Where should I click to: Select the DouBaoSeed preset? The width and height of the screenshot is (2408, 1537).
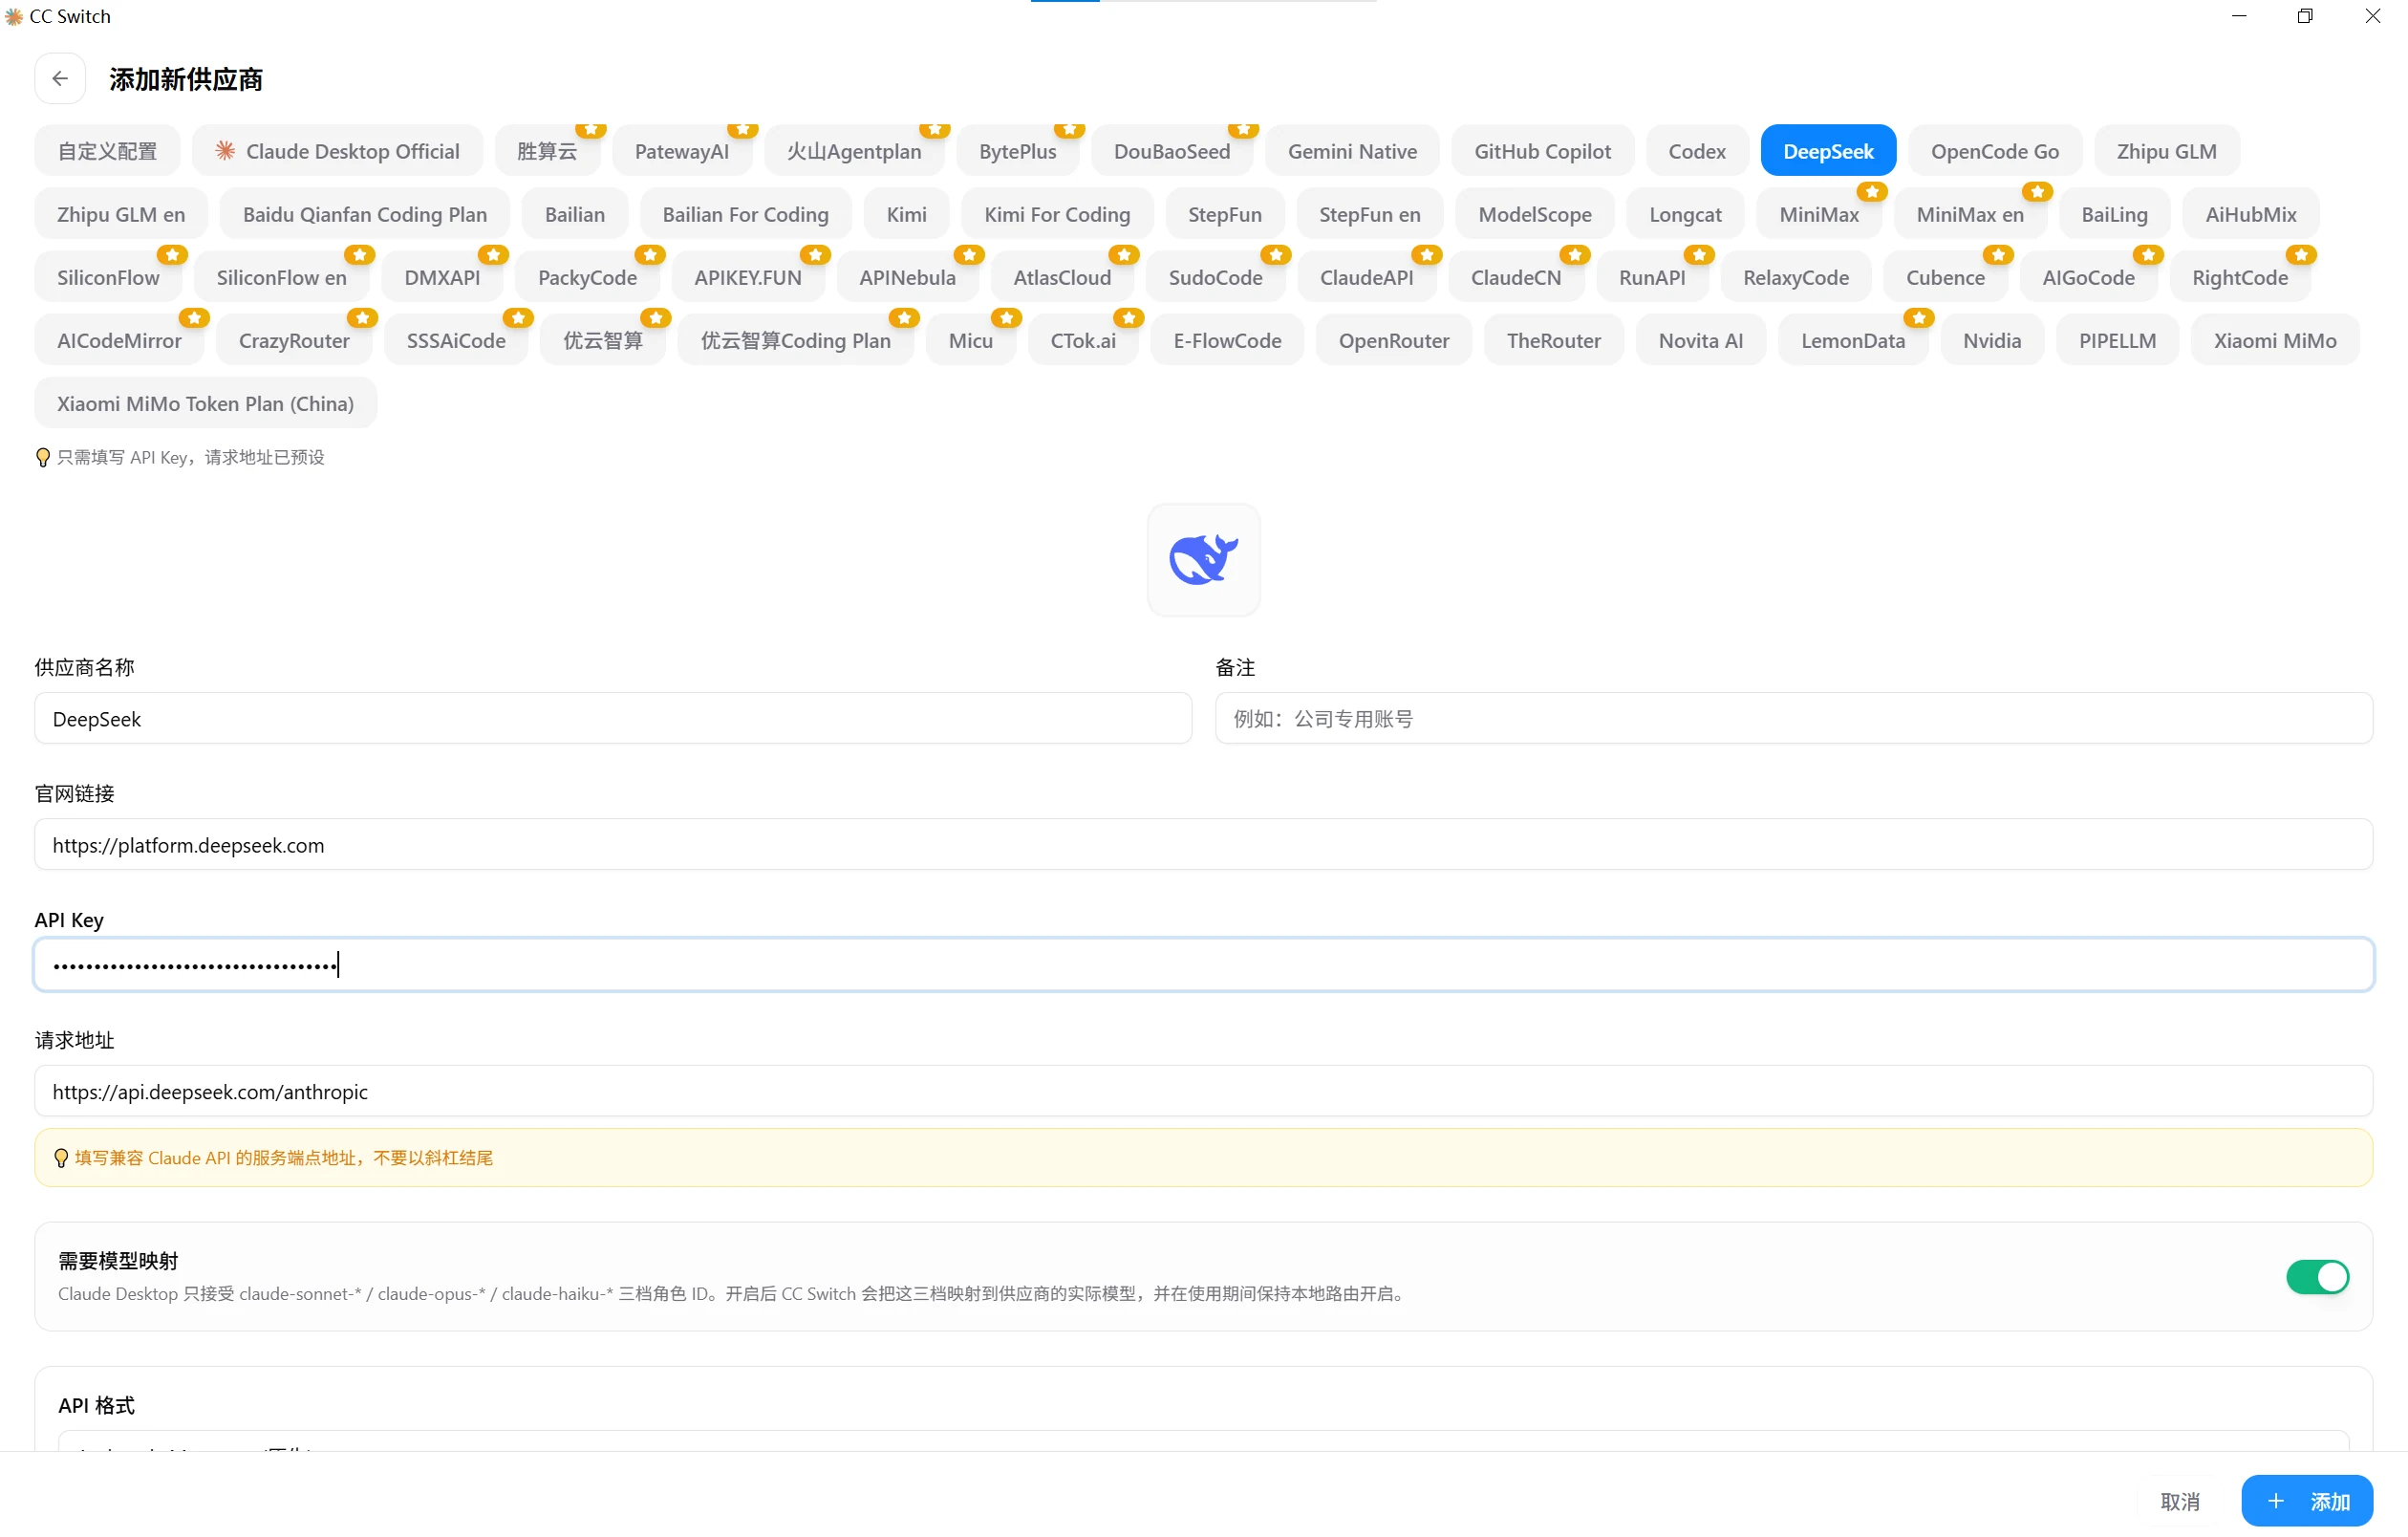(1172, 151)
